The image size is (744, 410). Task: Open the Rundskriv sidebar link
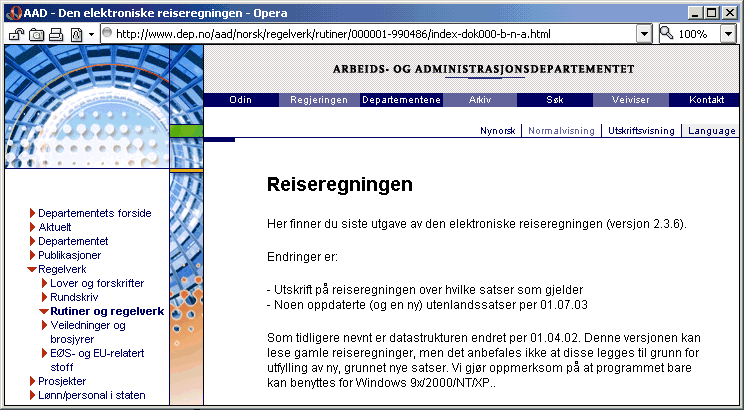74,298
